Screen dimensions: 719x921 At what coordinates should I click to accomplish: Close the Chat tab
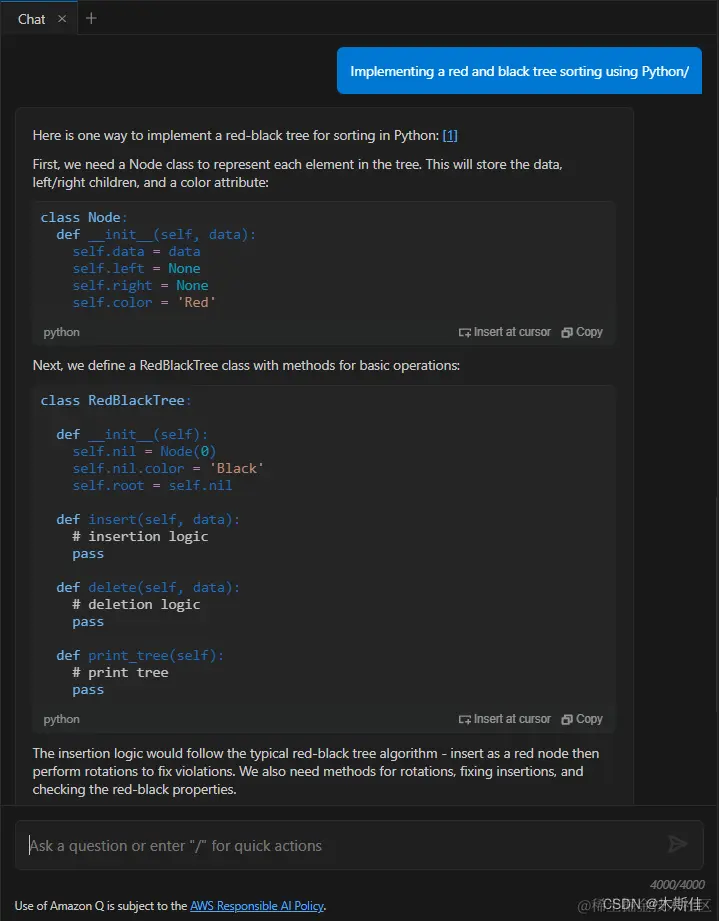tap(62, 19)
